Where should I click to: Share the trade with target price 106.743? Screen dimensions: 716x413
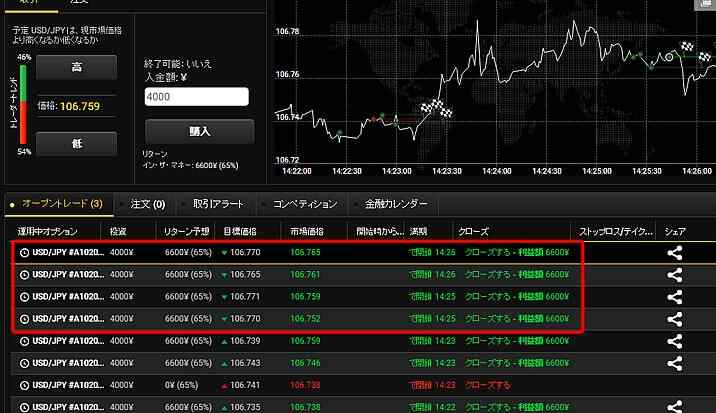[675, 363]
